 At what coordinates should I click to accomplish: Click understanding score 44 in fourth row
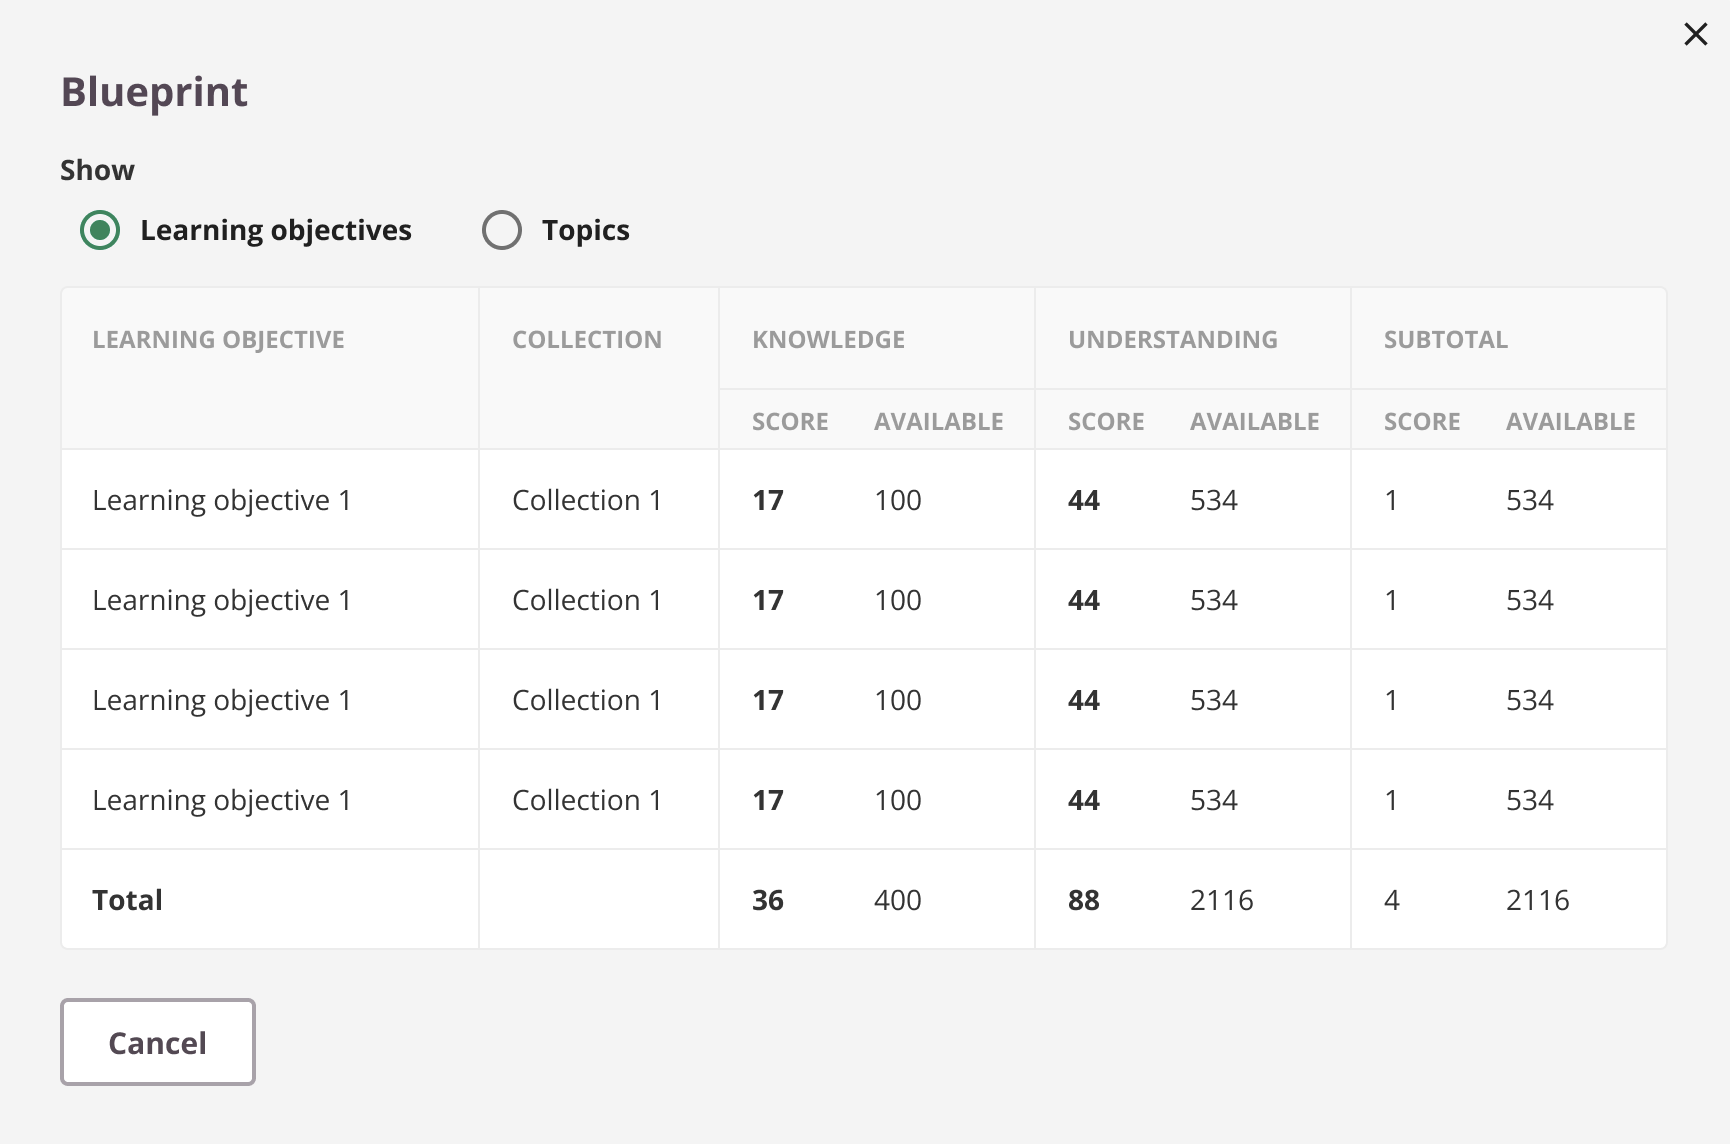point(1084,800)
